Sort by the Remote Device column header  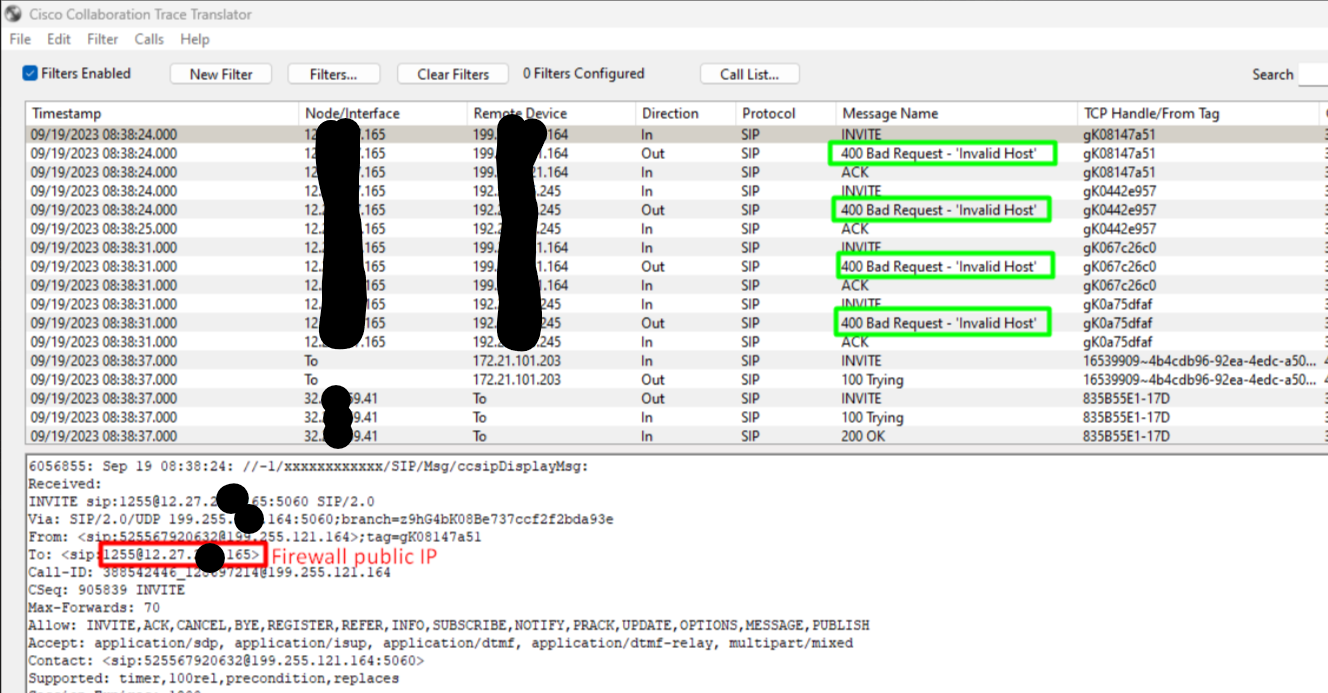[x=551, y=113]
